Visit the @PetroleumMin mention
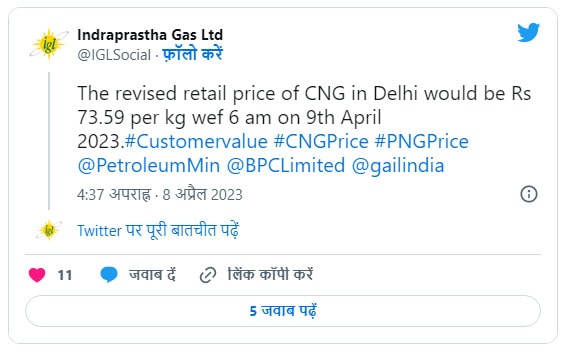Image resolution: width=578 pixels, height=362 pixels. [149, 166]
